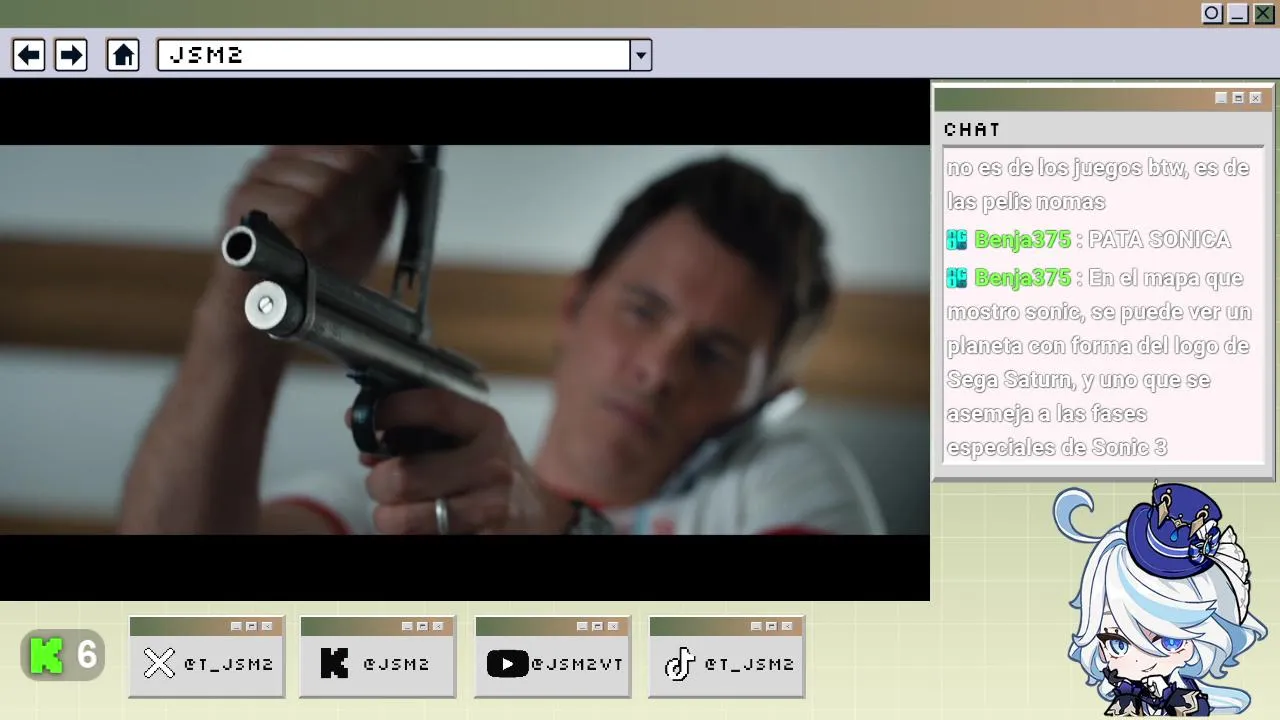
Task: Maximize the TikTok card window
Action: click(x=771, y=626)
